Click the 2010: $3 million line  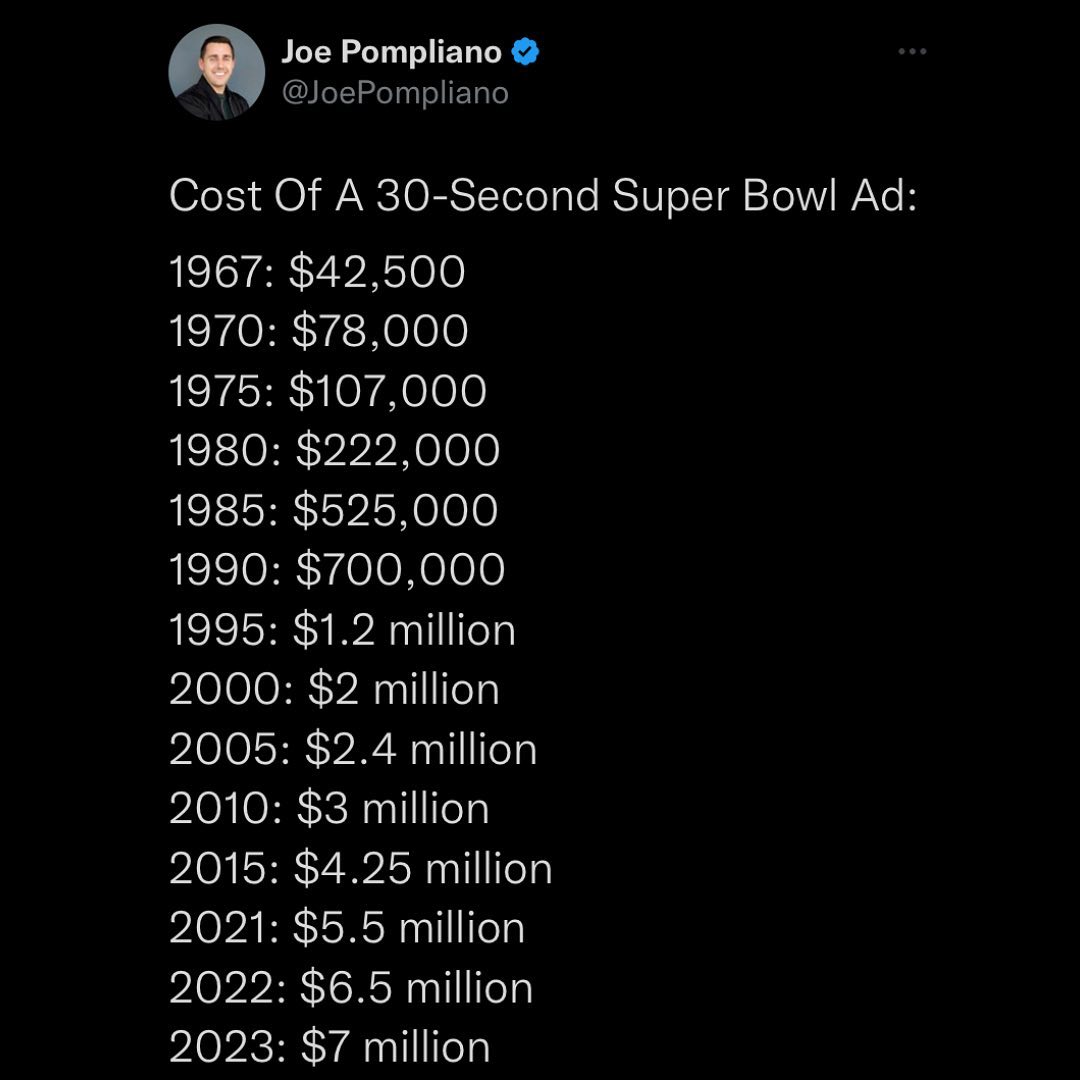tap(329, 808)
